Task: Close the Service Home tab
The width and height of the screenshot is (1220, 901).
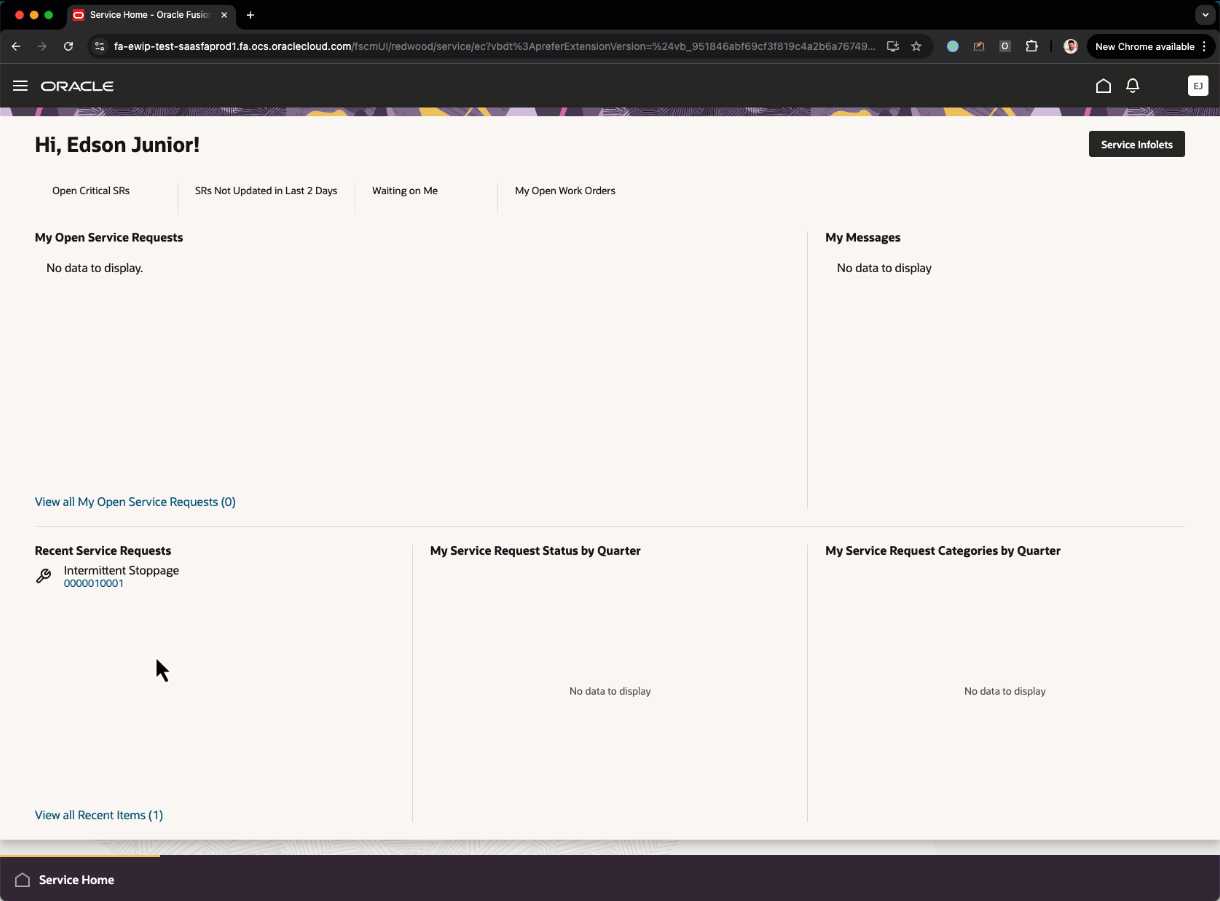Action: (x=224, y=15)
